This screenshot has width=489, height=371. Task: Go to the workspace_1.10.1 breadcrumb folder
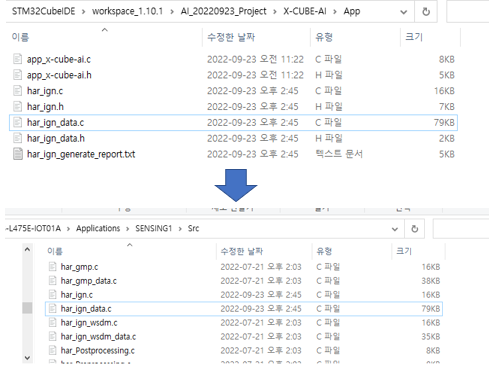click(x=127, y=11)
